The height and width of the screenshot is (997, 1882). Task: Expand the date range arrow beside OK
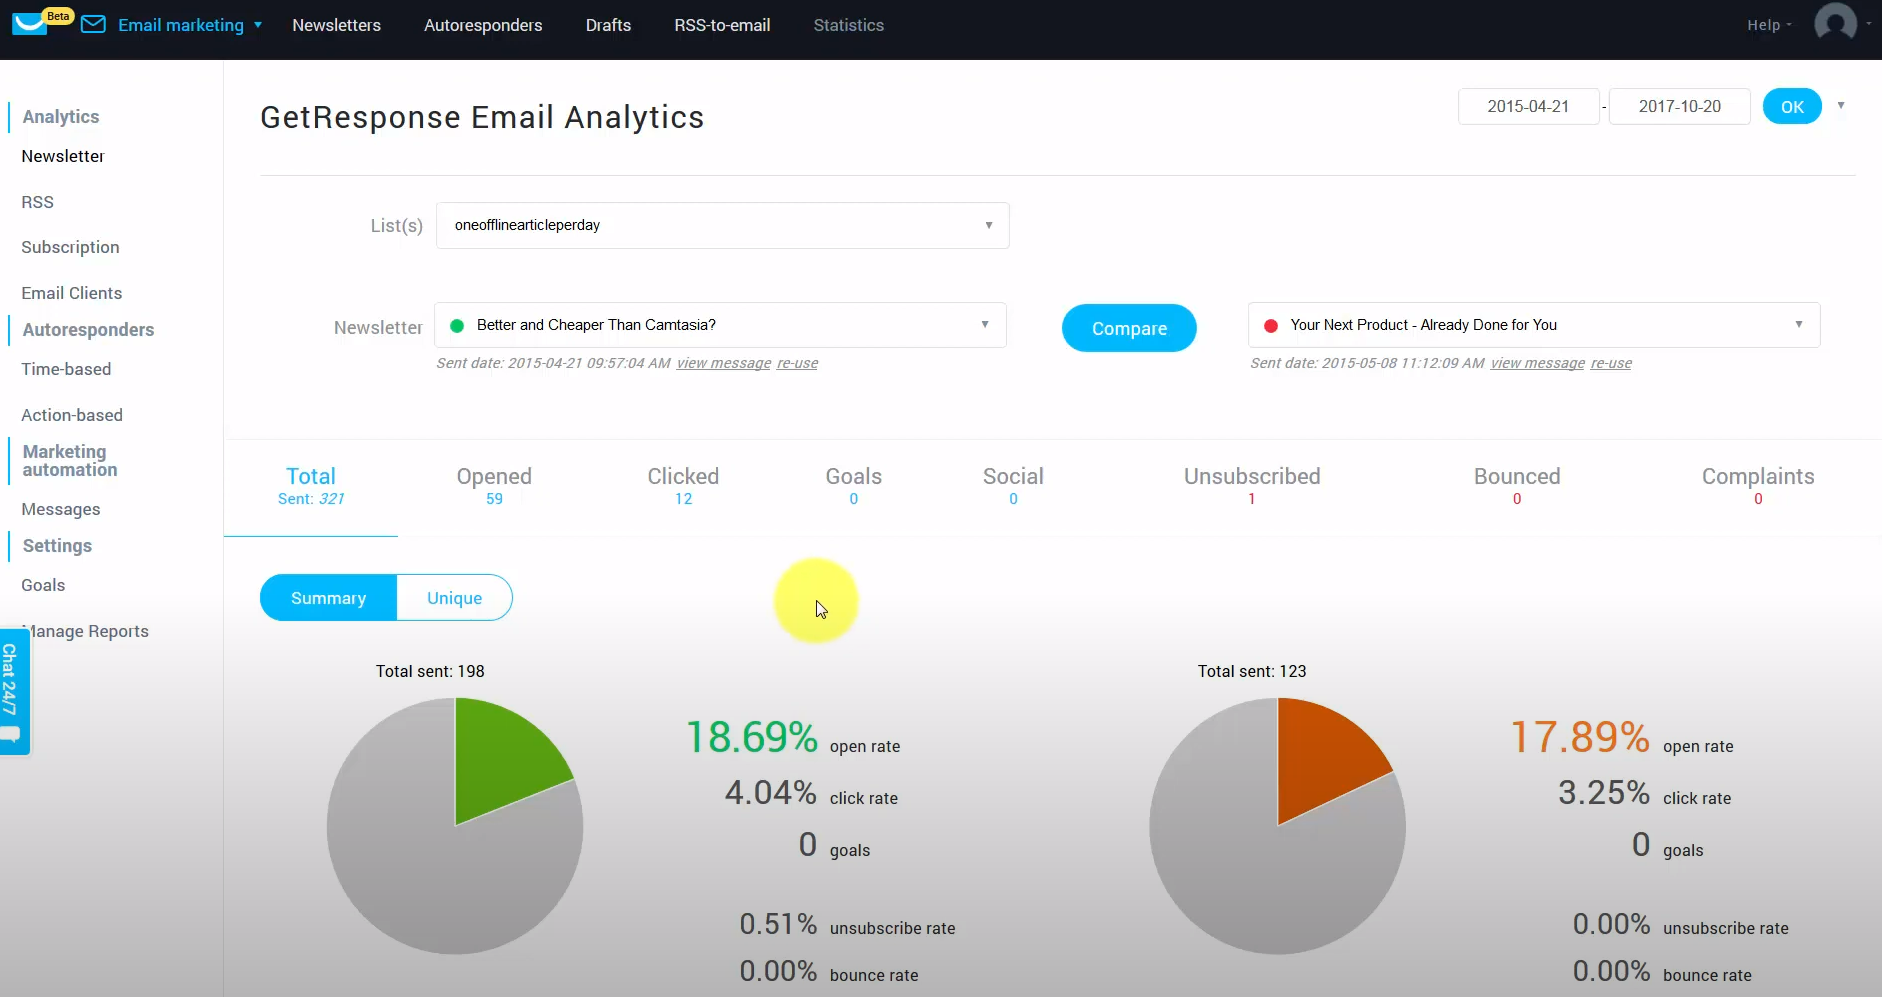1841,106
